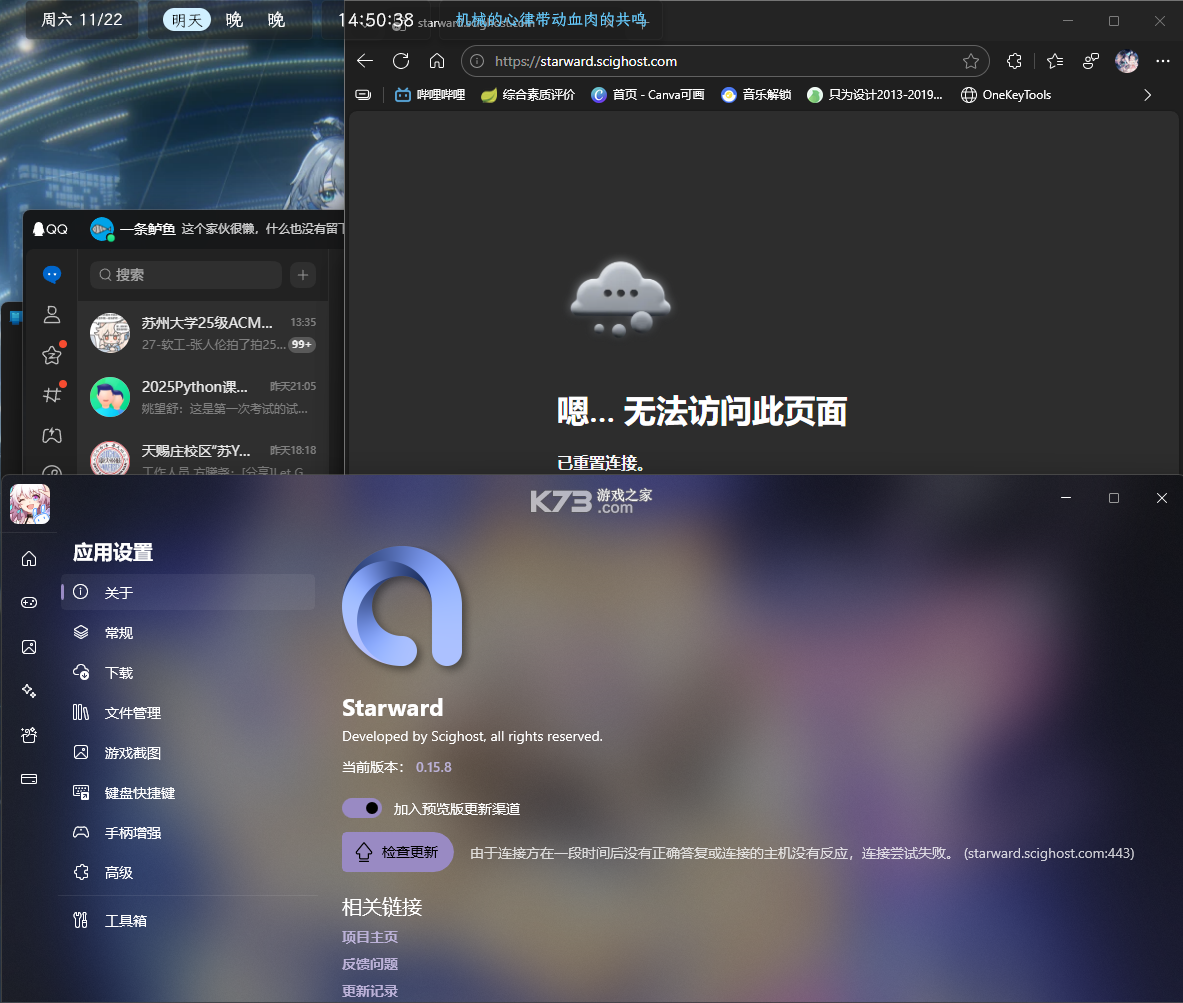The width and height of the screenshot is (1183, 1003).
Task: Open the Starward game launcher controller icon
Action: point(29,602)
